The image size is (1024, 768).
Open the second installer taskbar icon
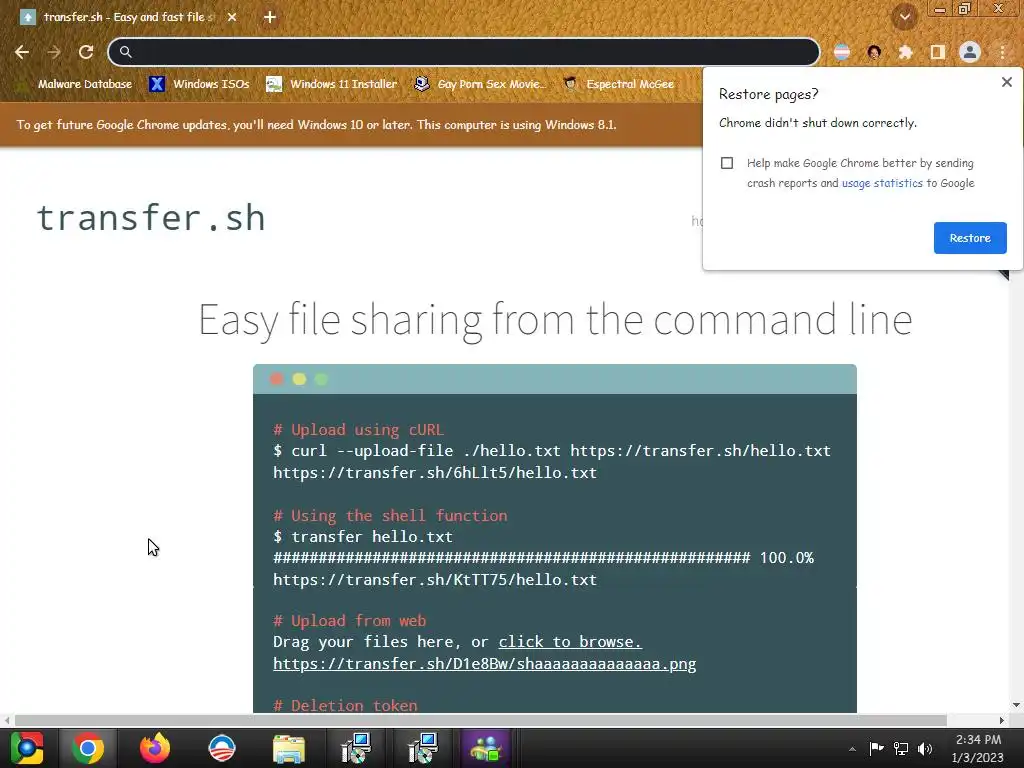pos(423,748)
